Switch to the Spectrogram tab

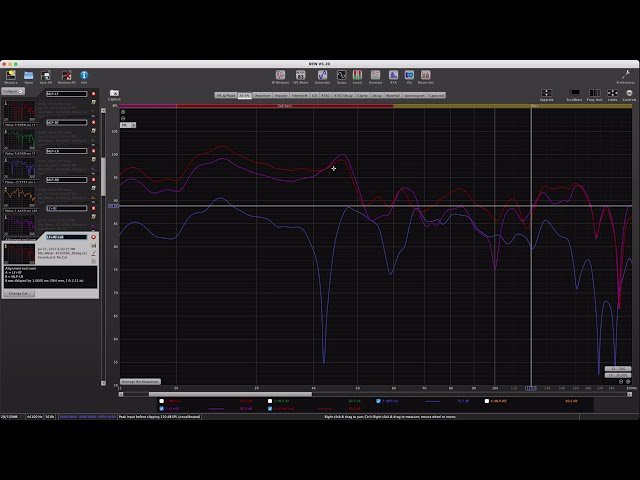click(414, 96)
